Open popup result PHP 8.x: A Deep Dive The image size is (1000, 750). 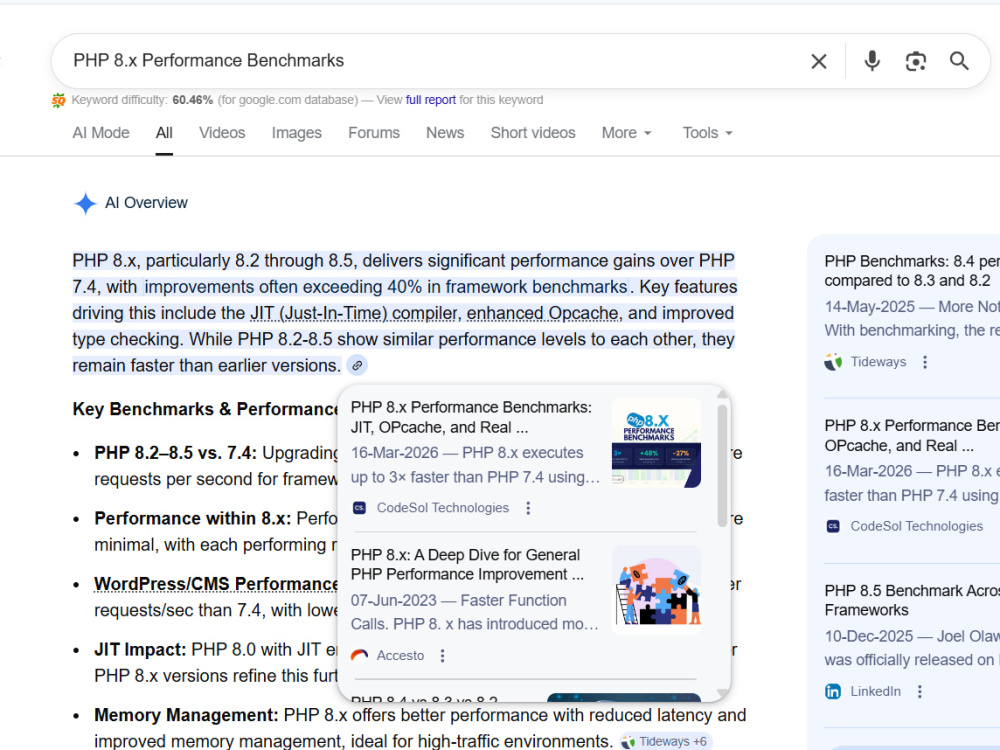click(467, 564)
